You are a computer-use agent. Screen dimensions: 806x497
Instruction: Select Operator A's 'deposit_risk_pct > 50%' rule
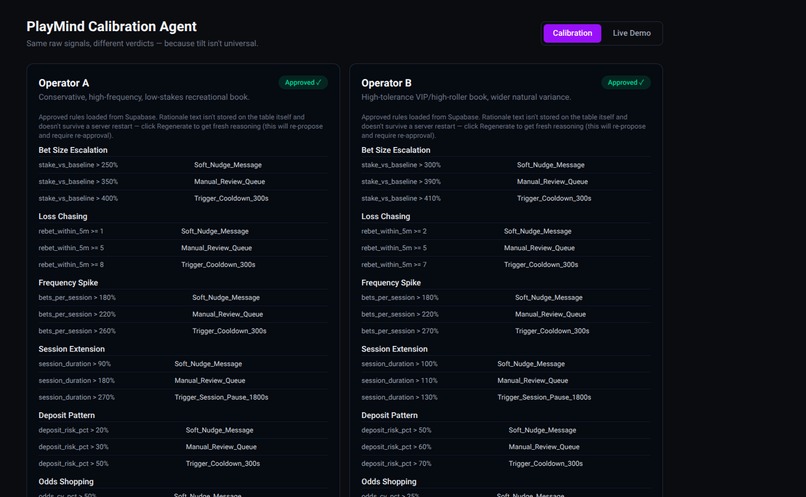(x=74, y=464)
